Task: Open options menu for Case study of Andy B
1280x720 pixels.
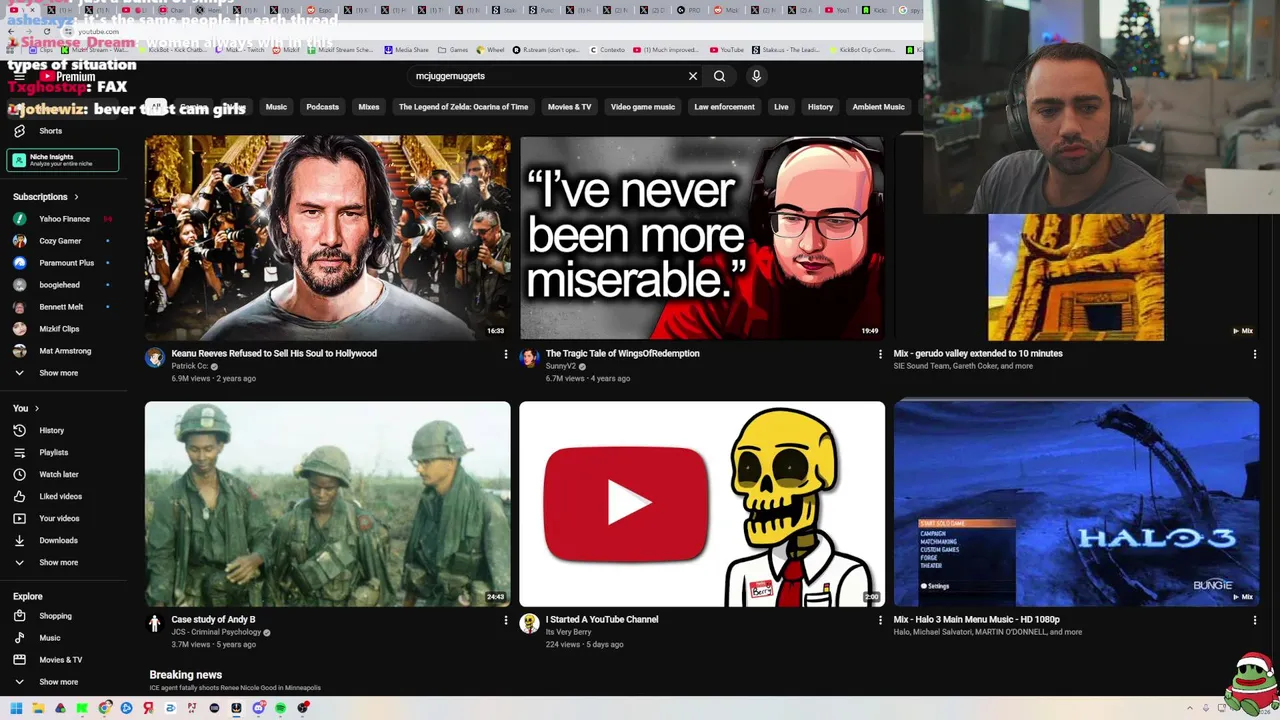Action: (505, 620)
